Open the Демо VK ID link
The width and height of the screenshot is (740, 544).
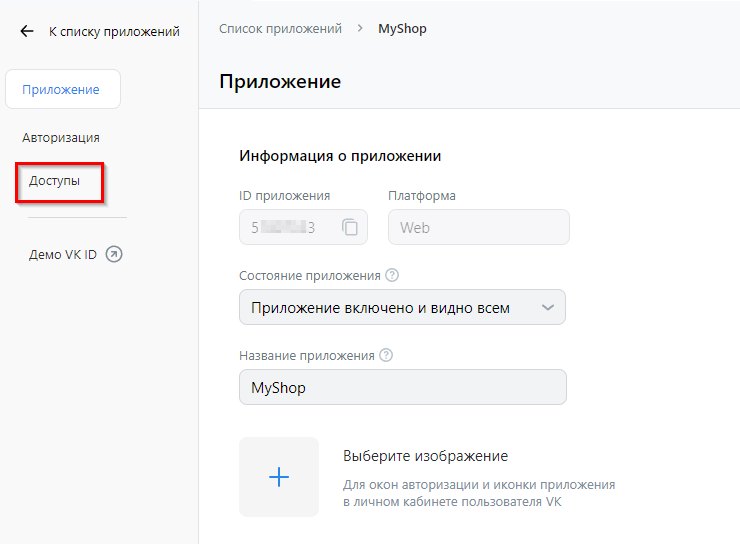point(63,254)
